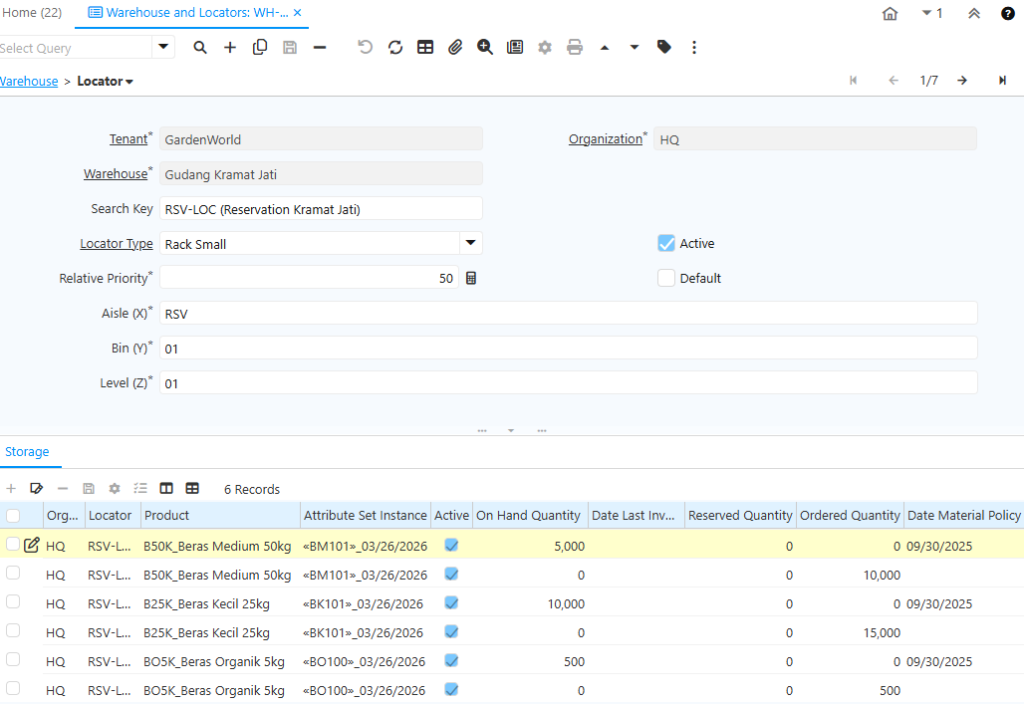
Task: Click the Undo changes icon
Action: click(365, 48)
